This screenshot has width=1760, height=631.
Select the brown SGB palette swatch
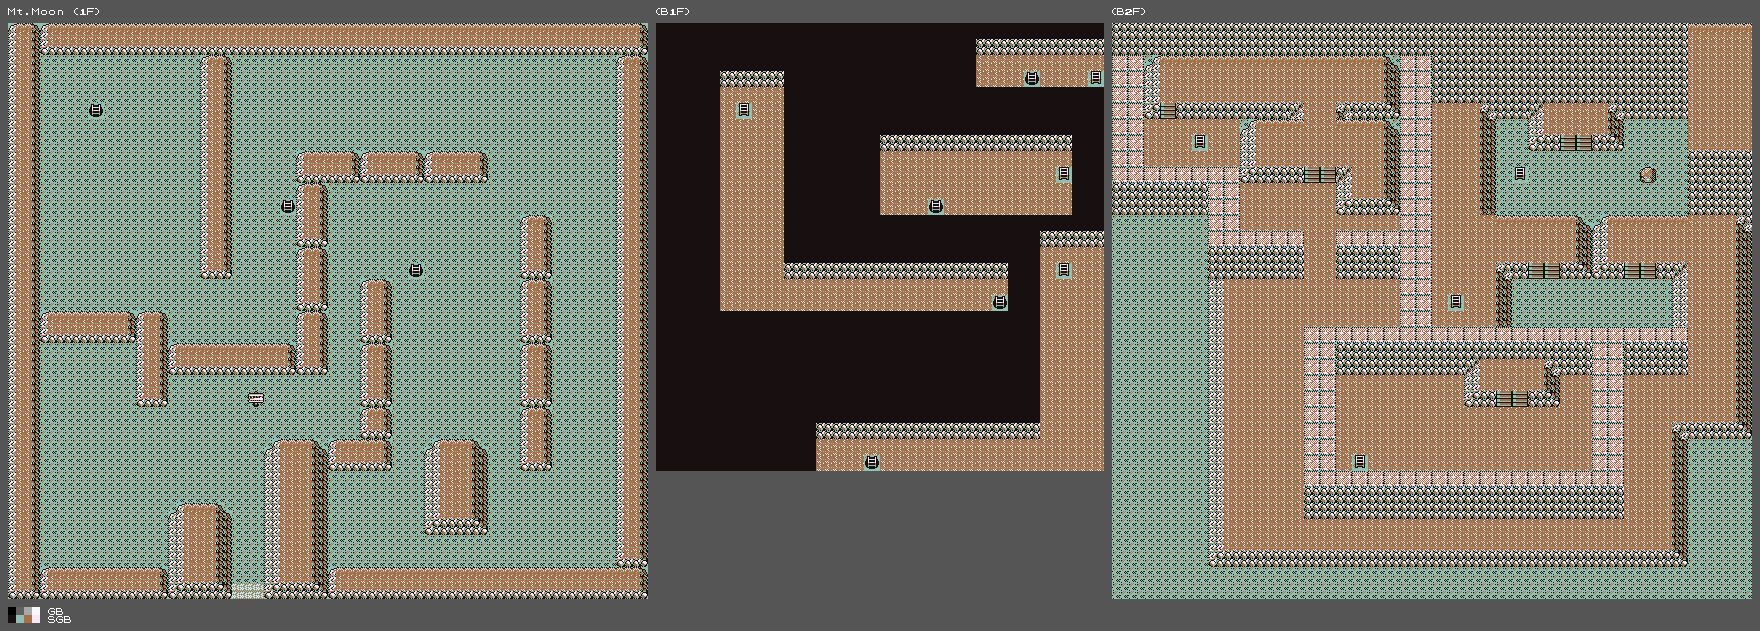click(27, 619)
